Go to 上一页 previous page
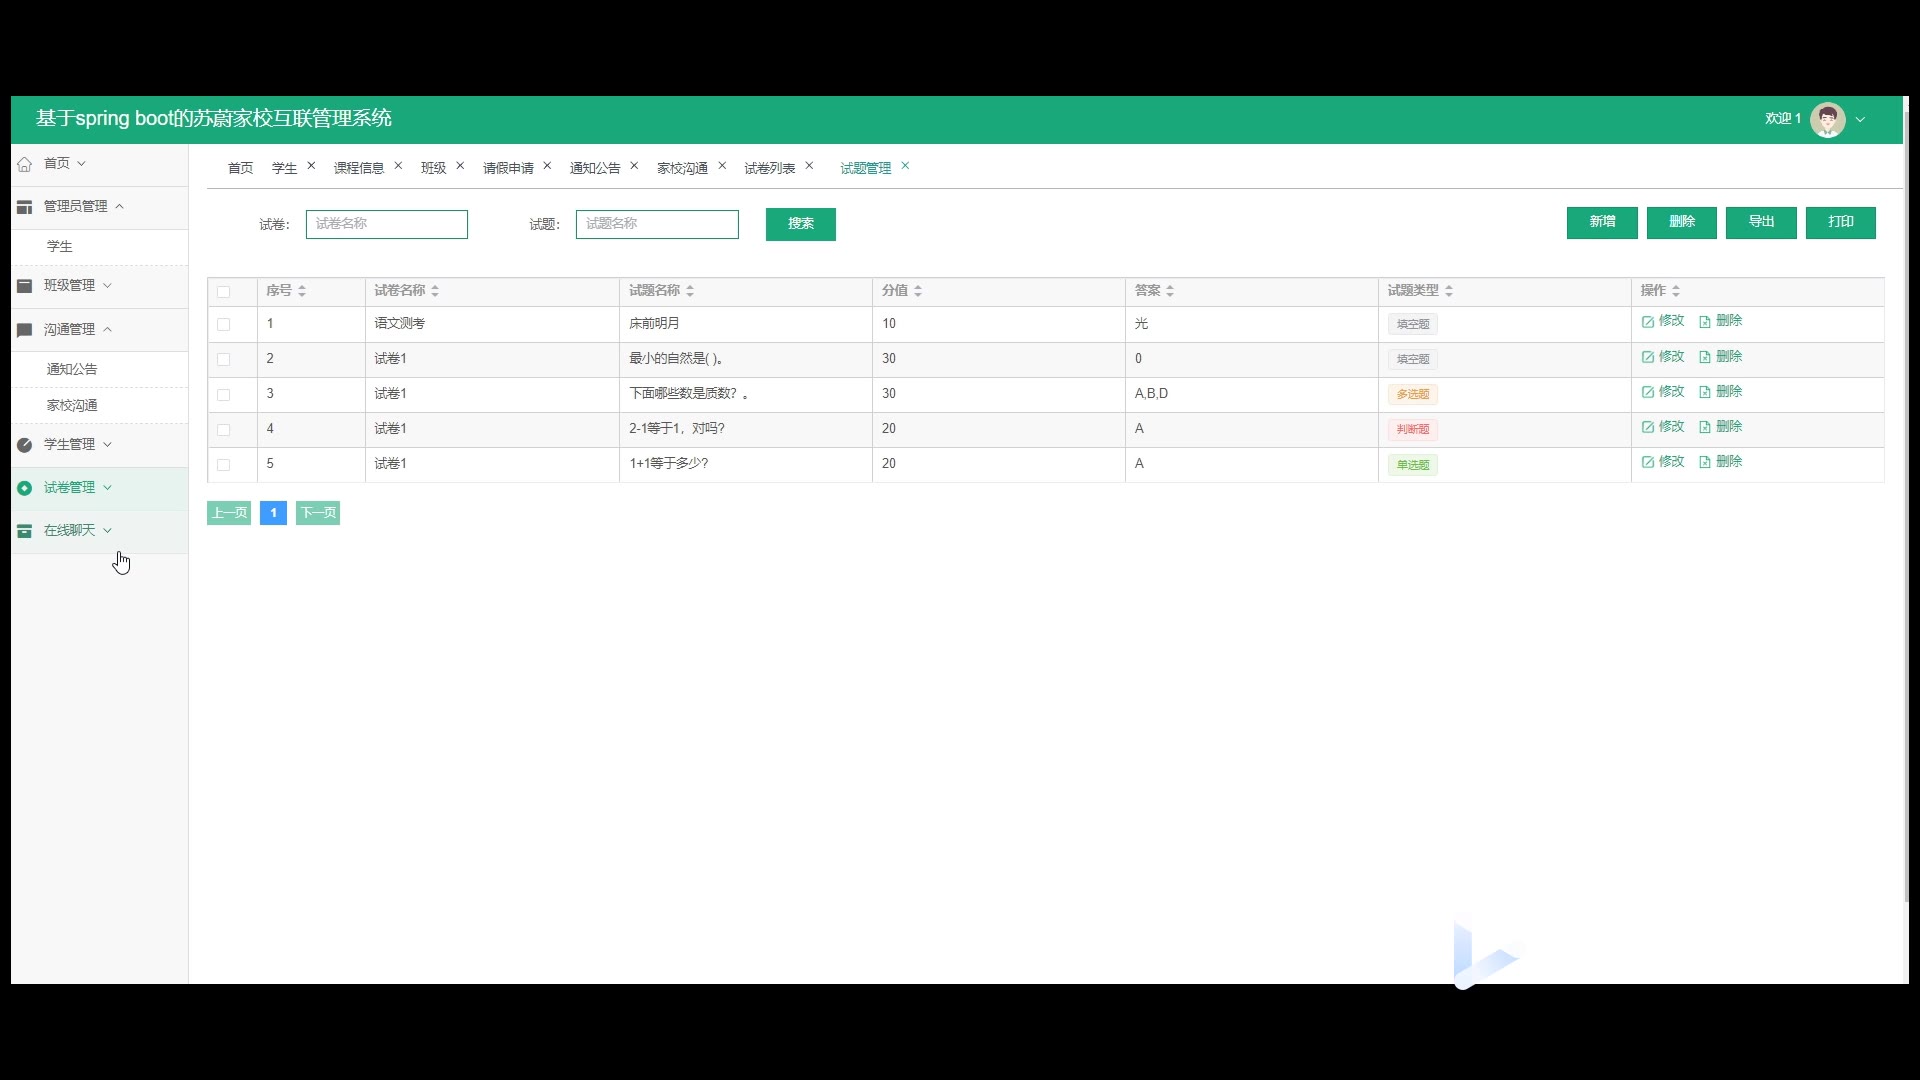The width and height of the screenshot is (1920, 1080). coord(229,513)
